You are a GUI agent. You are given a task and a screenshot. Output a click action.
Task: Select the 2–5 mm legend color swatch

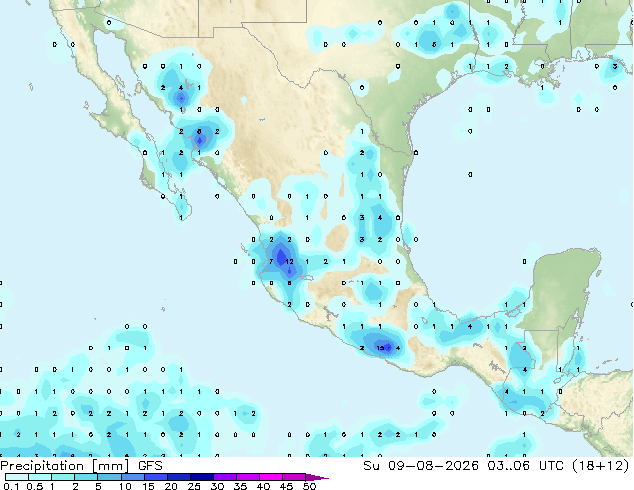point(86,477)
